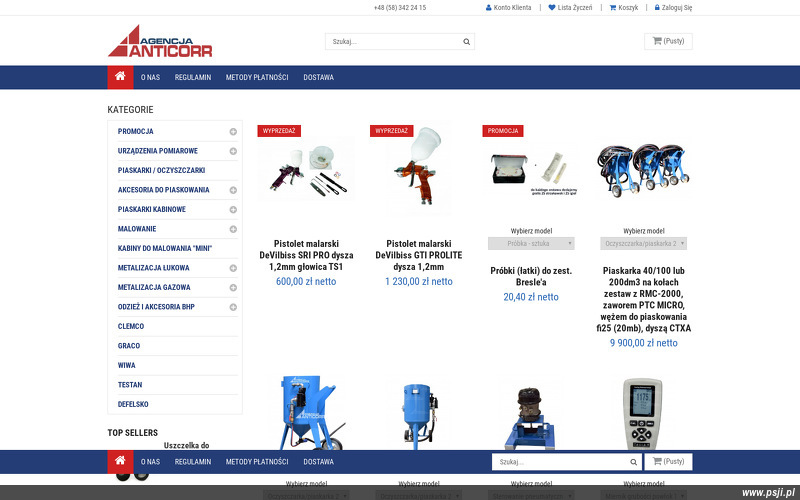The width and height of the screenshot is (800, 500).
Task: Open PIASKARKI / OCZYSZCZARKI category
Action: point(161,170)
